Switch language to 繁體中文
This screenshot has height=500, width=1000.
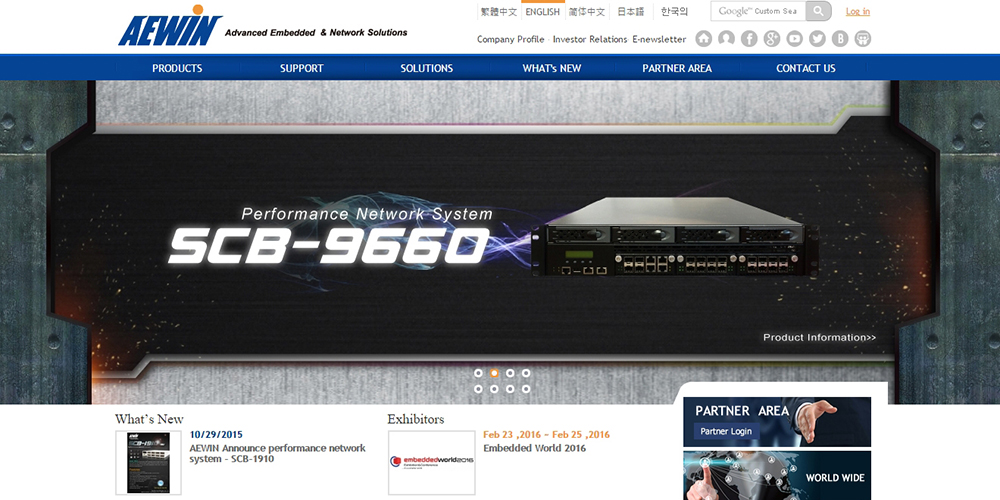(x=499, y=11)
